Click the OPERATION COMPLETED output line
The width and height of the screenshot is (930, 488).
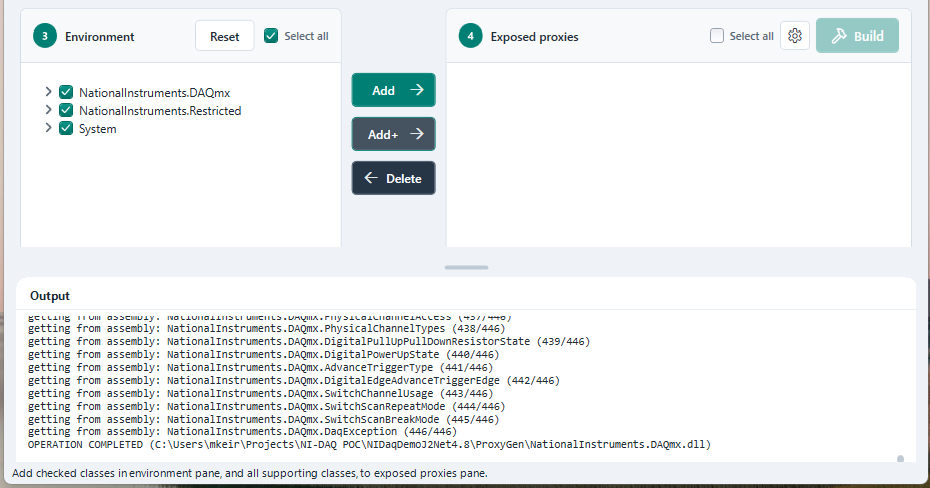click(369, 445)
